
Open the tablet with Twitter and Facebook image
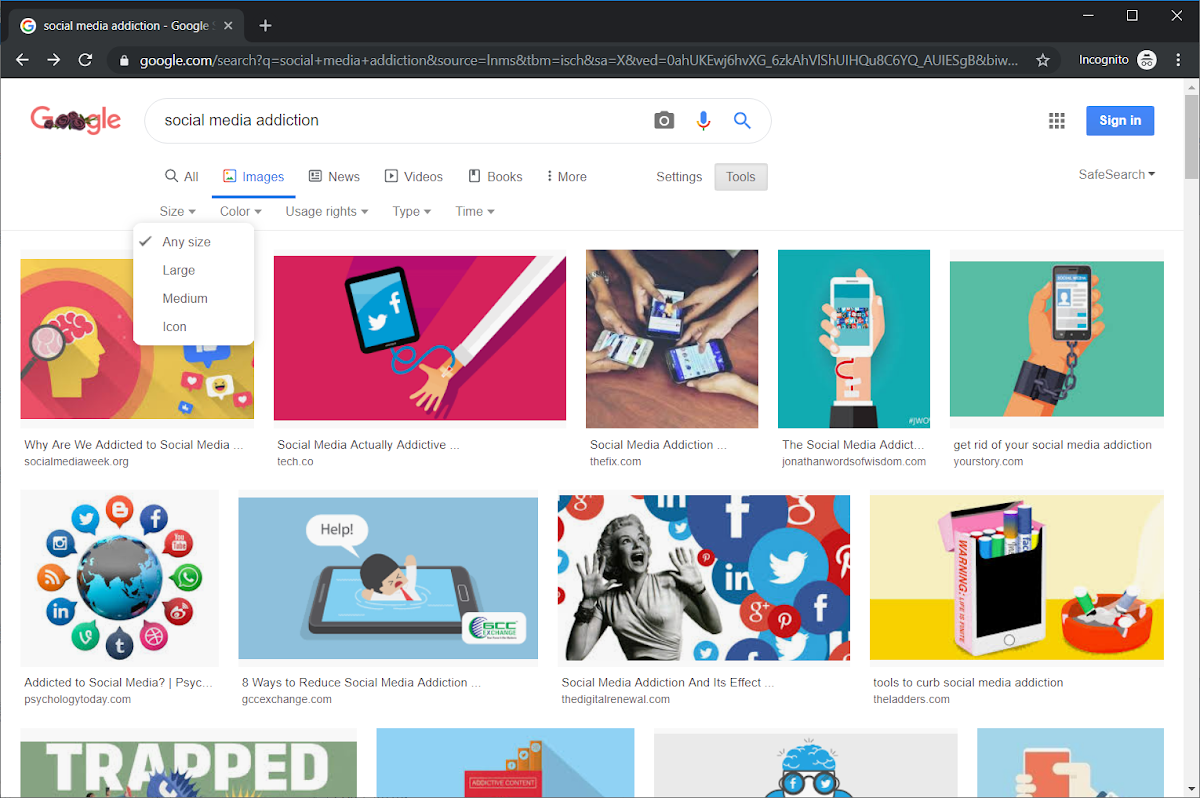coord(420,338)
